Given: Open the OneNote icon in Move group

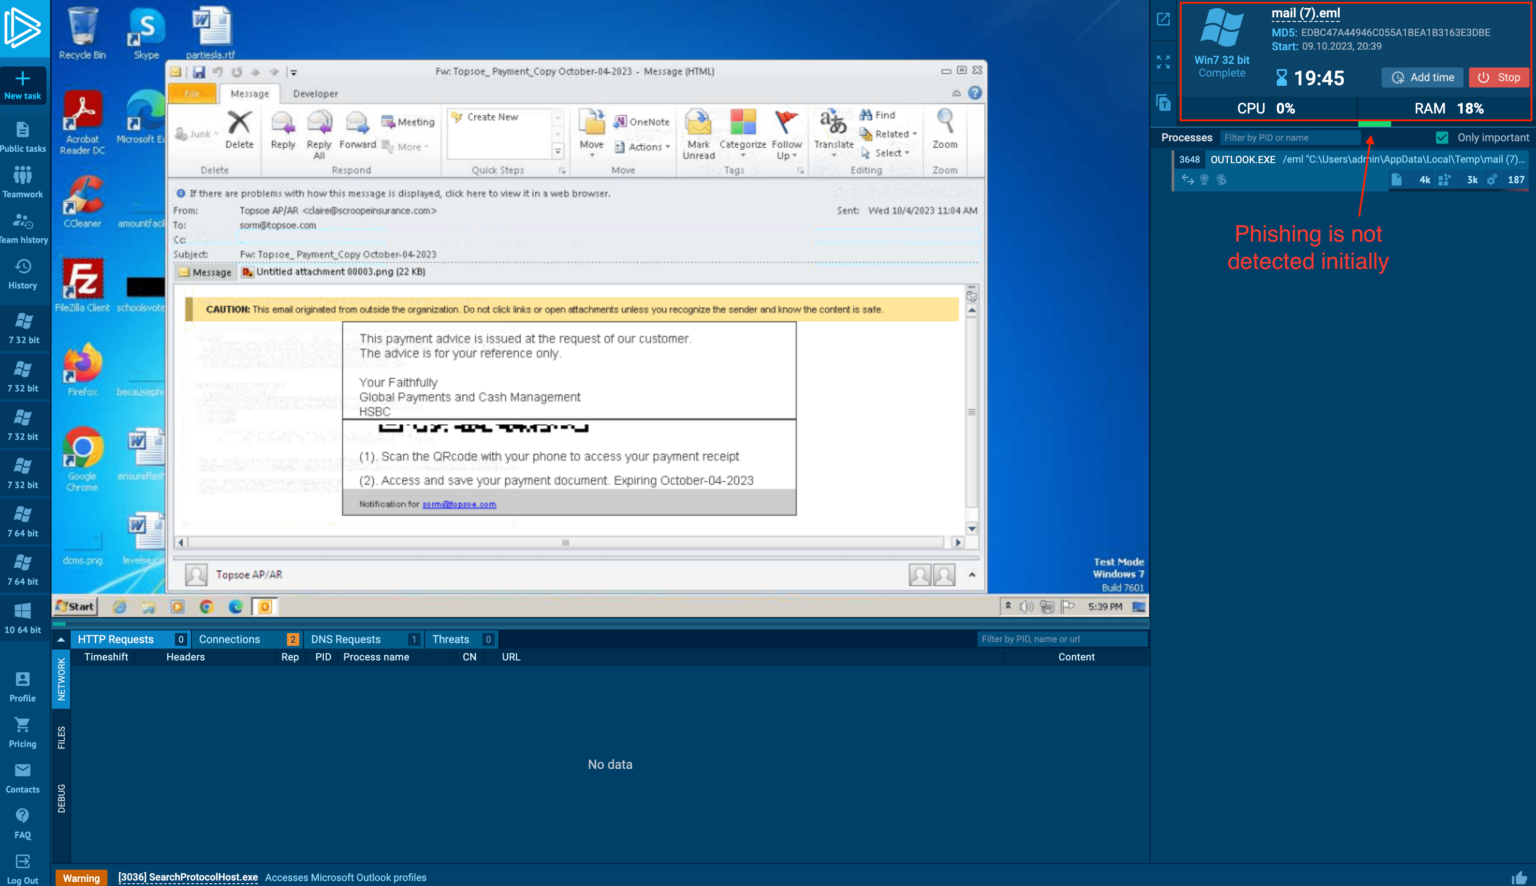Looking at the screenshot, I should coord(623,121).
